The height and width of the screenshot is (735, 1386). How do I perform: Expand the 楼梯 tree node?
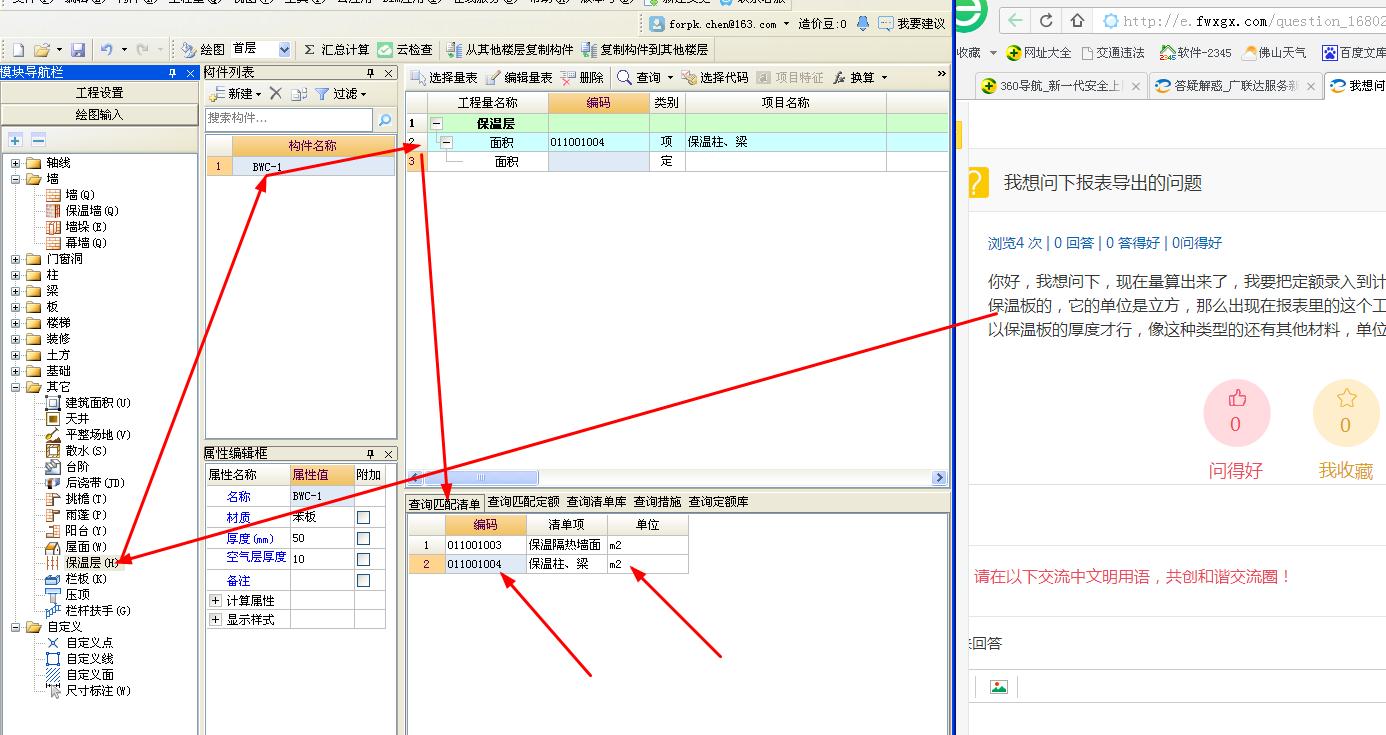[15, 323]
